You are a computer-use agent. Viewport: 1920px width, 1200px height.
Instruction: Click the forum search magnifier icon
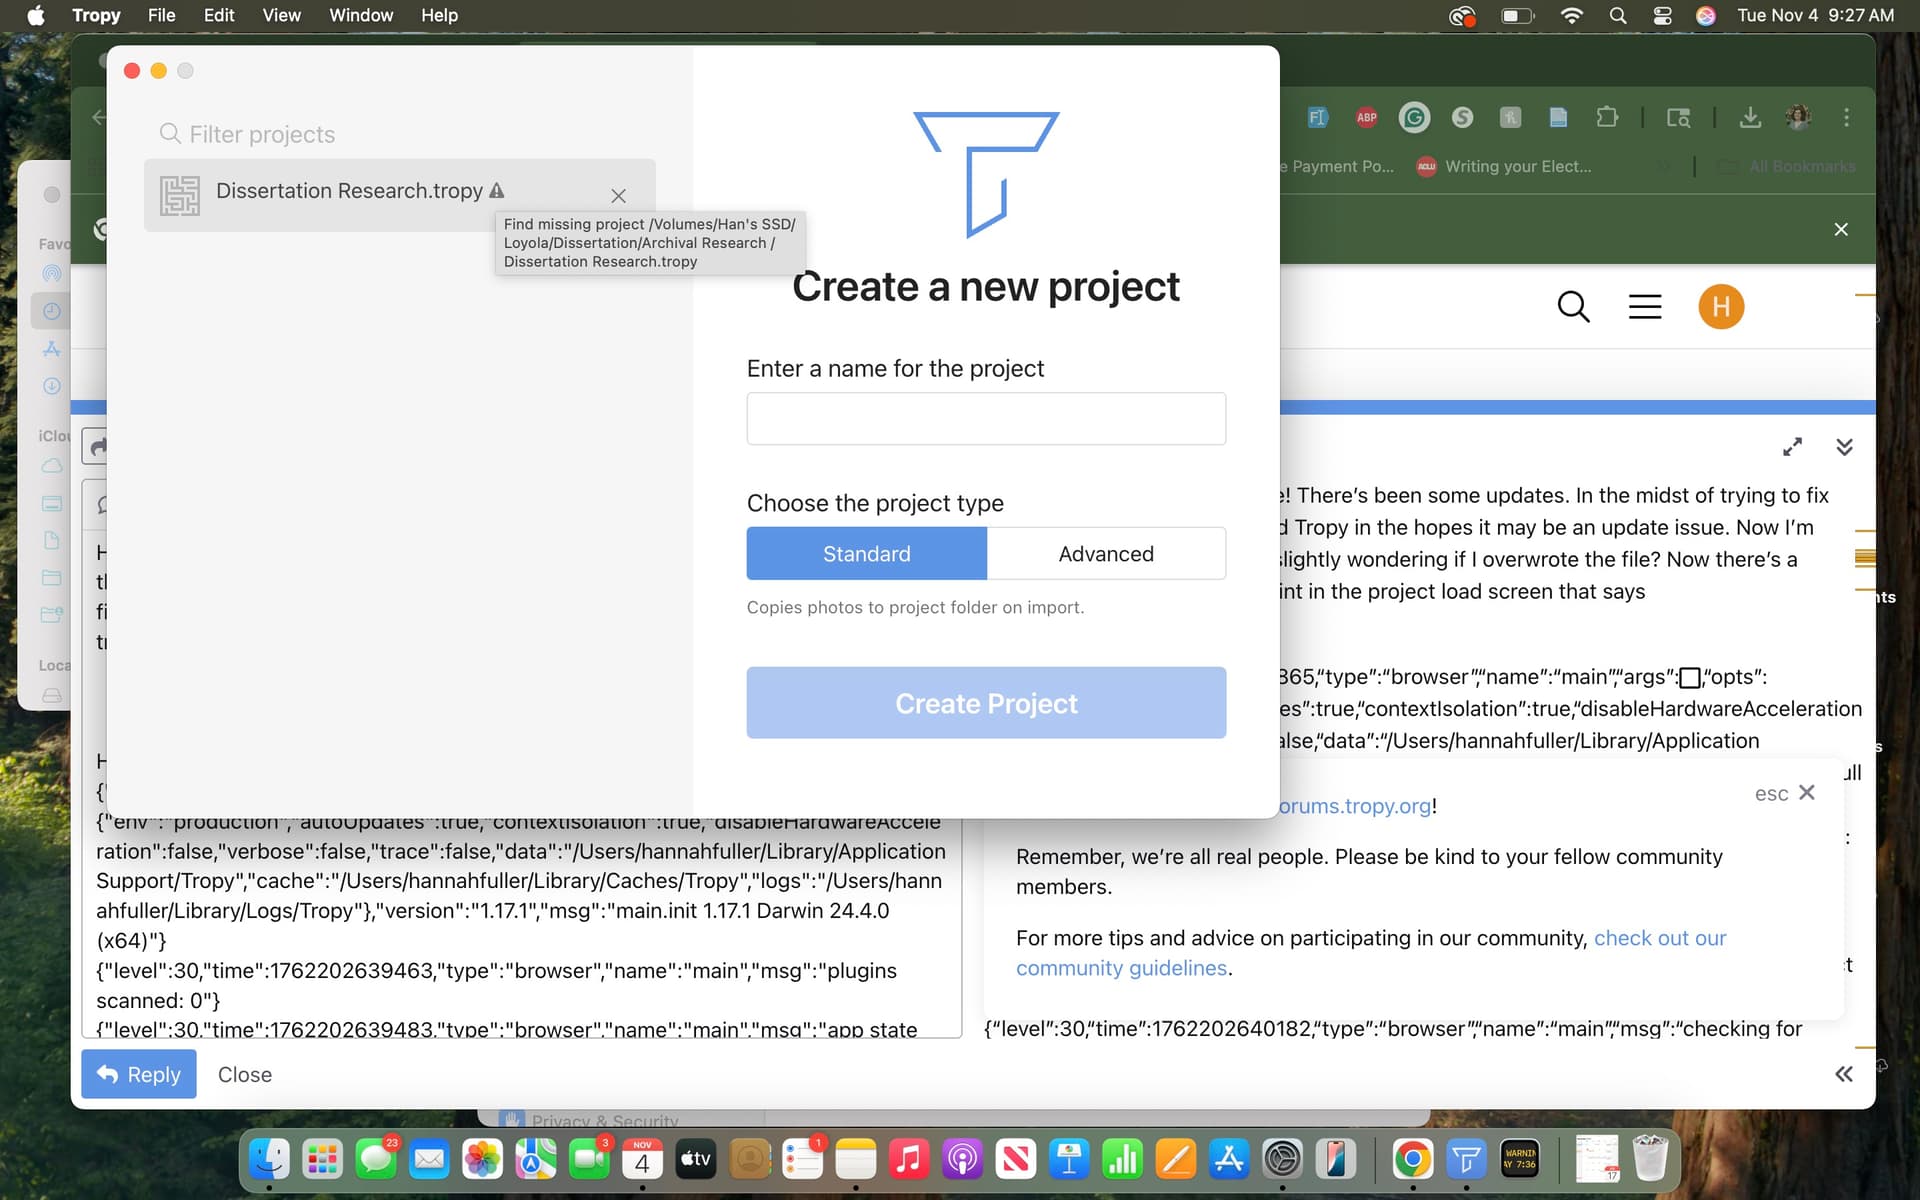pyautogui.click(x=1573, y=306)
